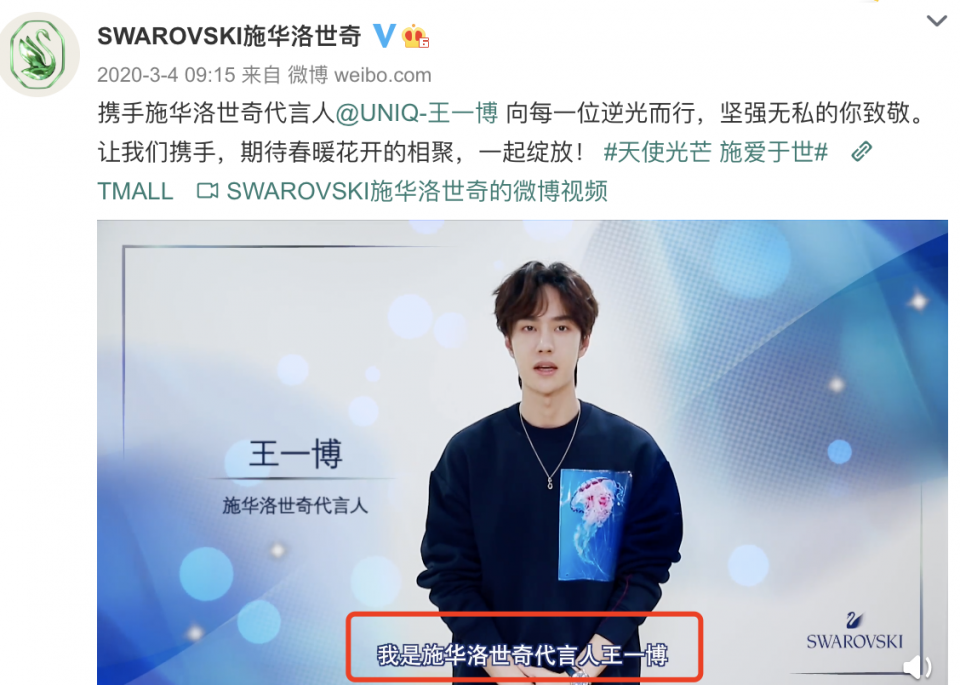
Task: Click the video camera icon
Action: pos(208,191)
